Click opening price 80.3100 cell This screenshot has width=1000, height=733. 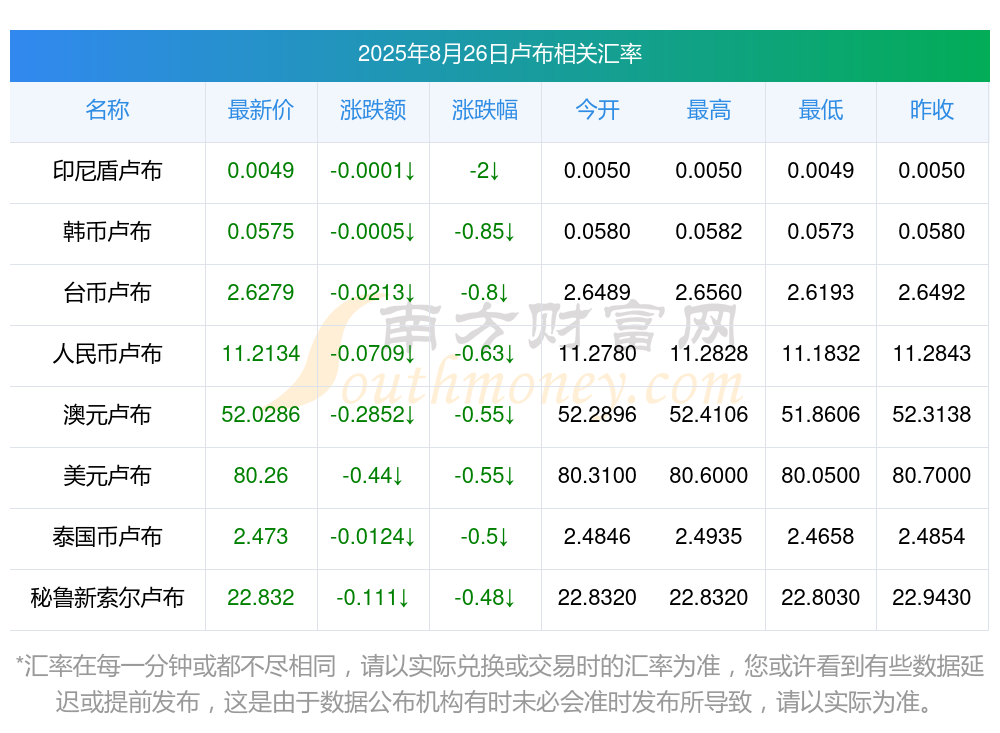click(597, 476)
